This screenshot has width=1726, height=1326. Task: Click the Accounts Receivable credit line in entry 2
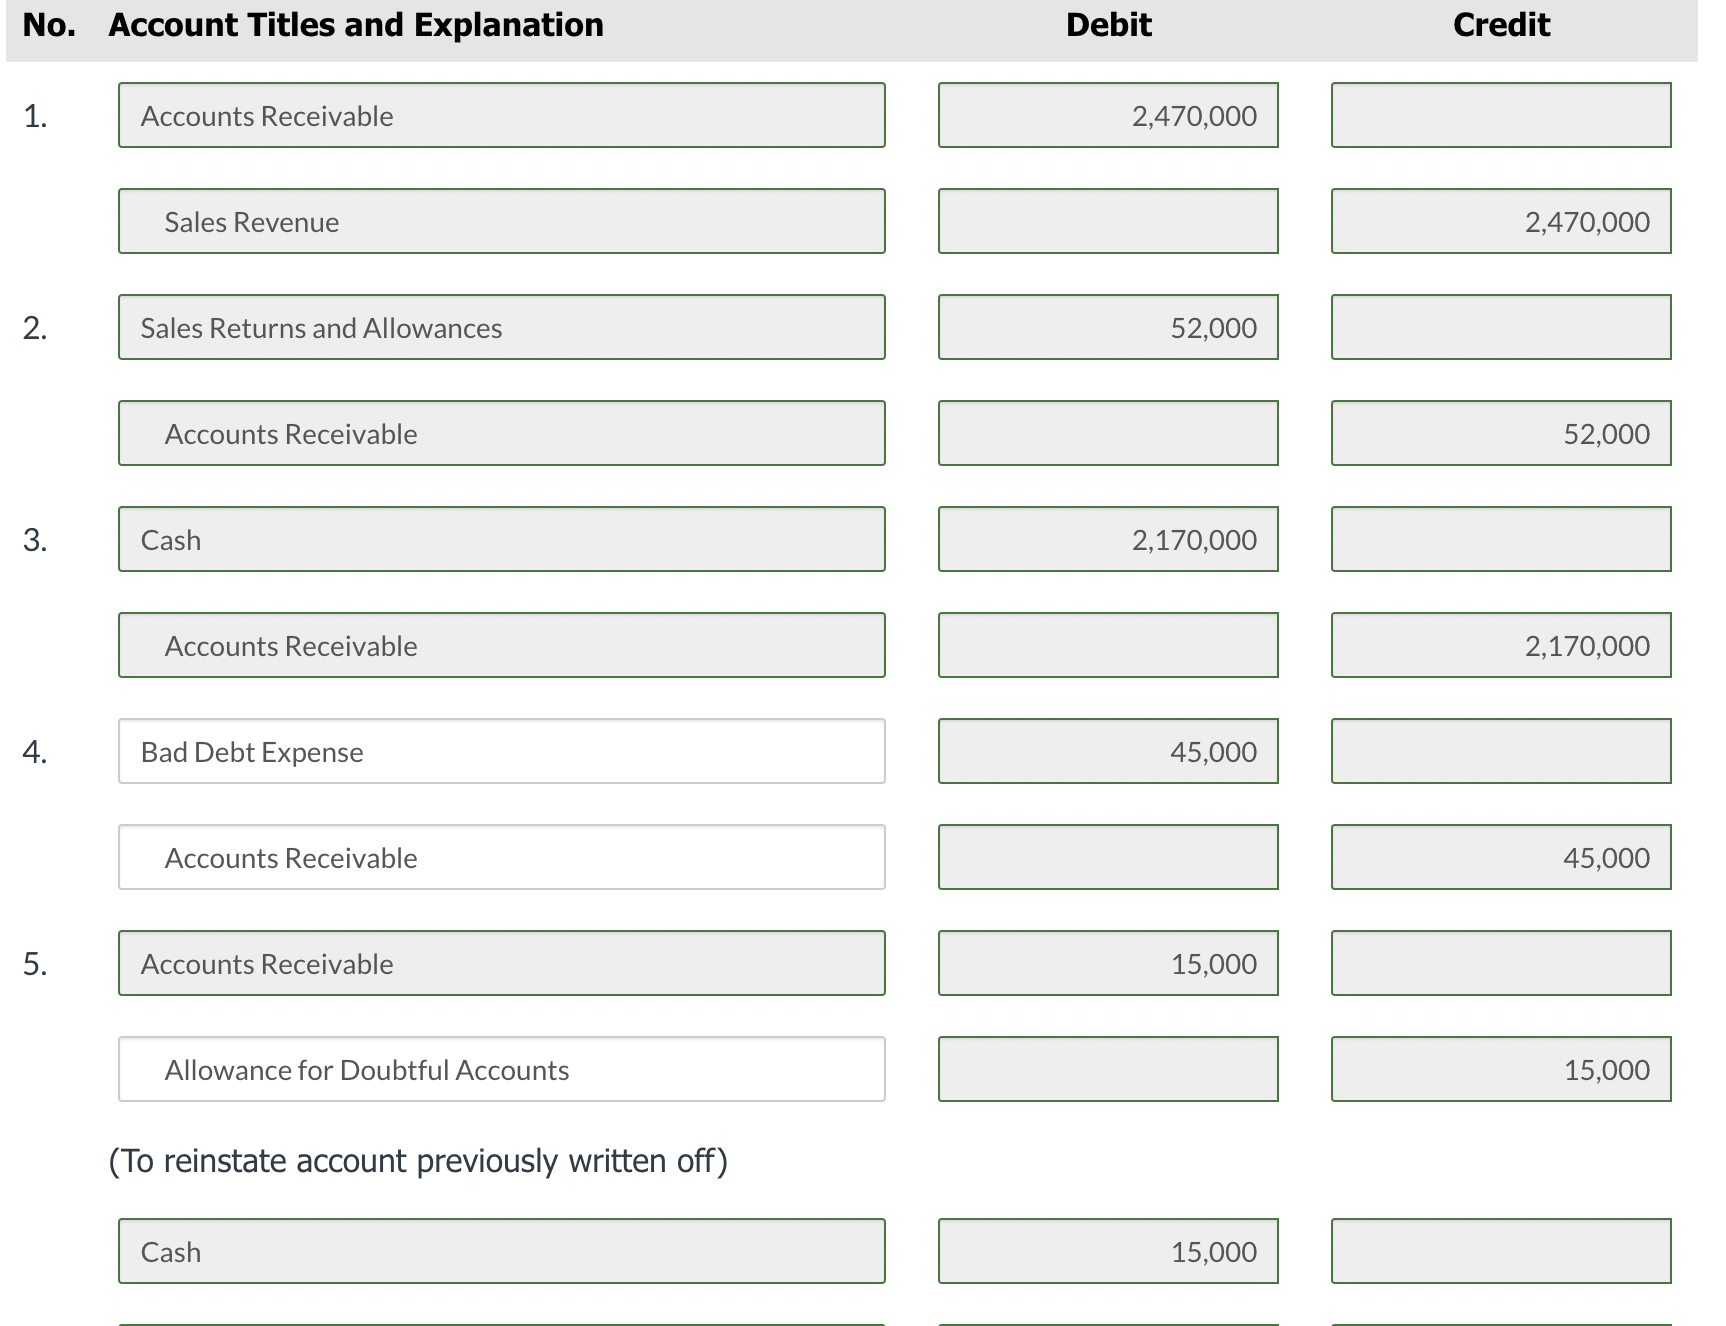pyautogui.click(x=500, y=433)
